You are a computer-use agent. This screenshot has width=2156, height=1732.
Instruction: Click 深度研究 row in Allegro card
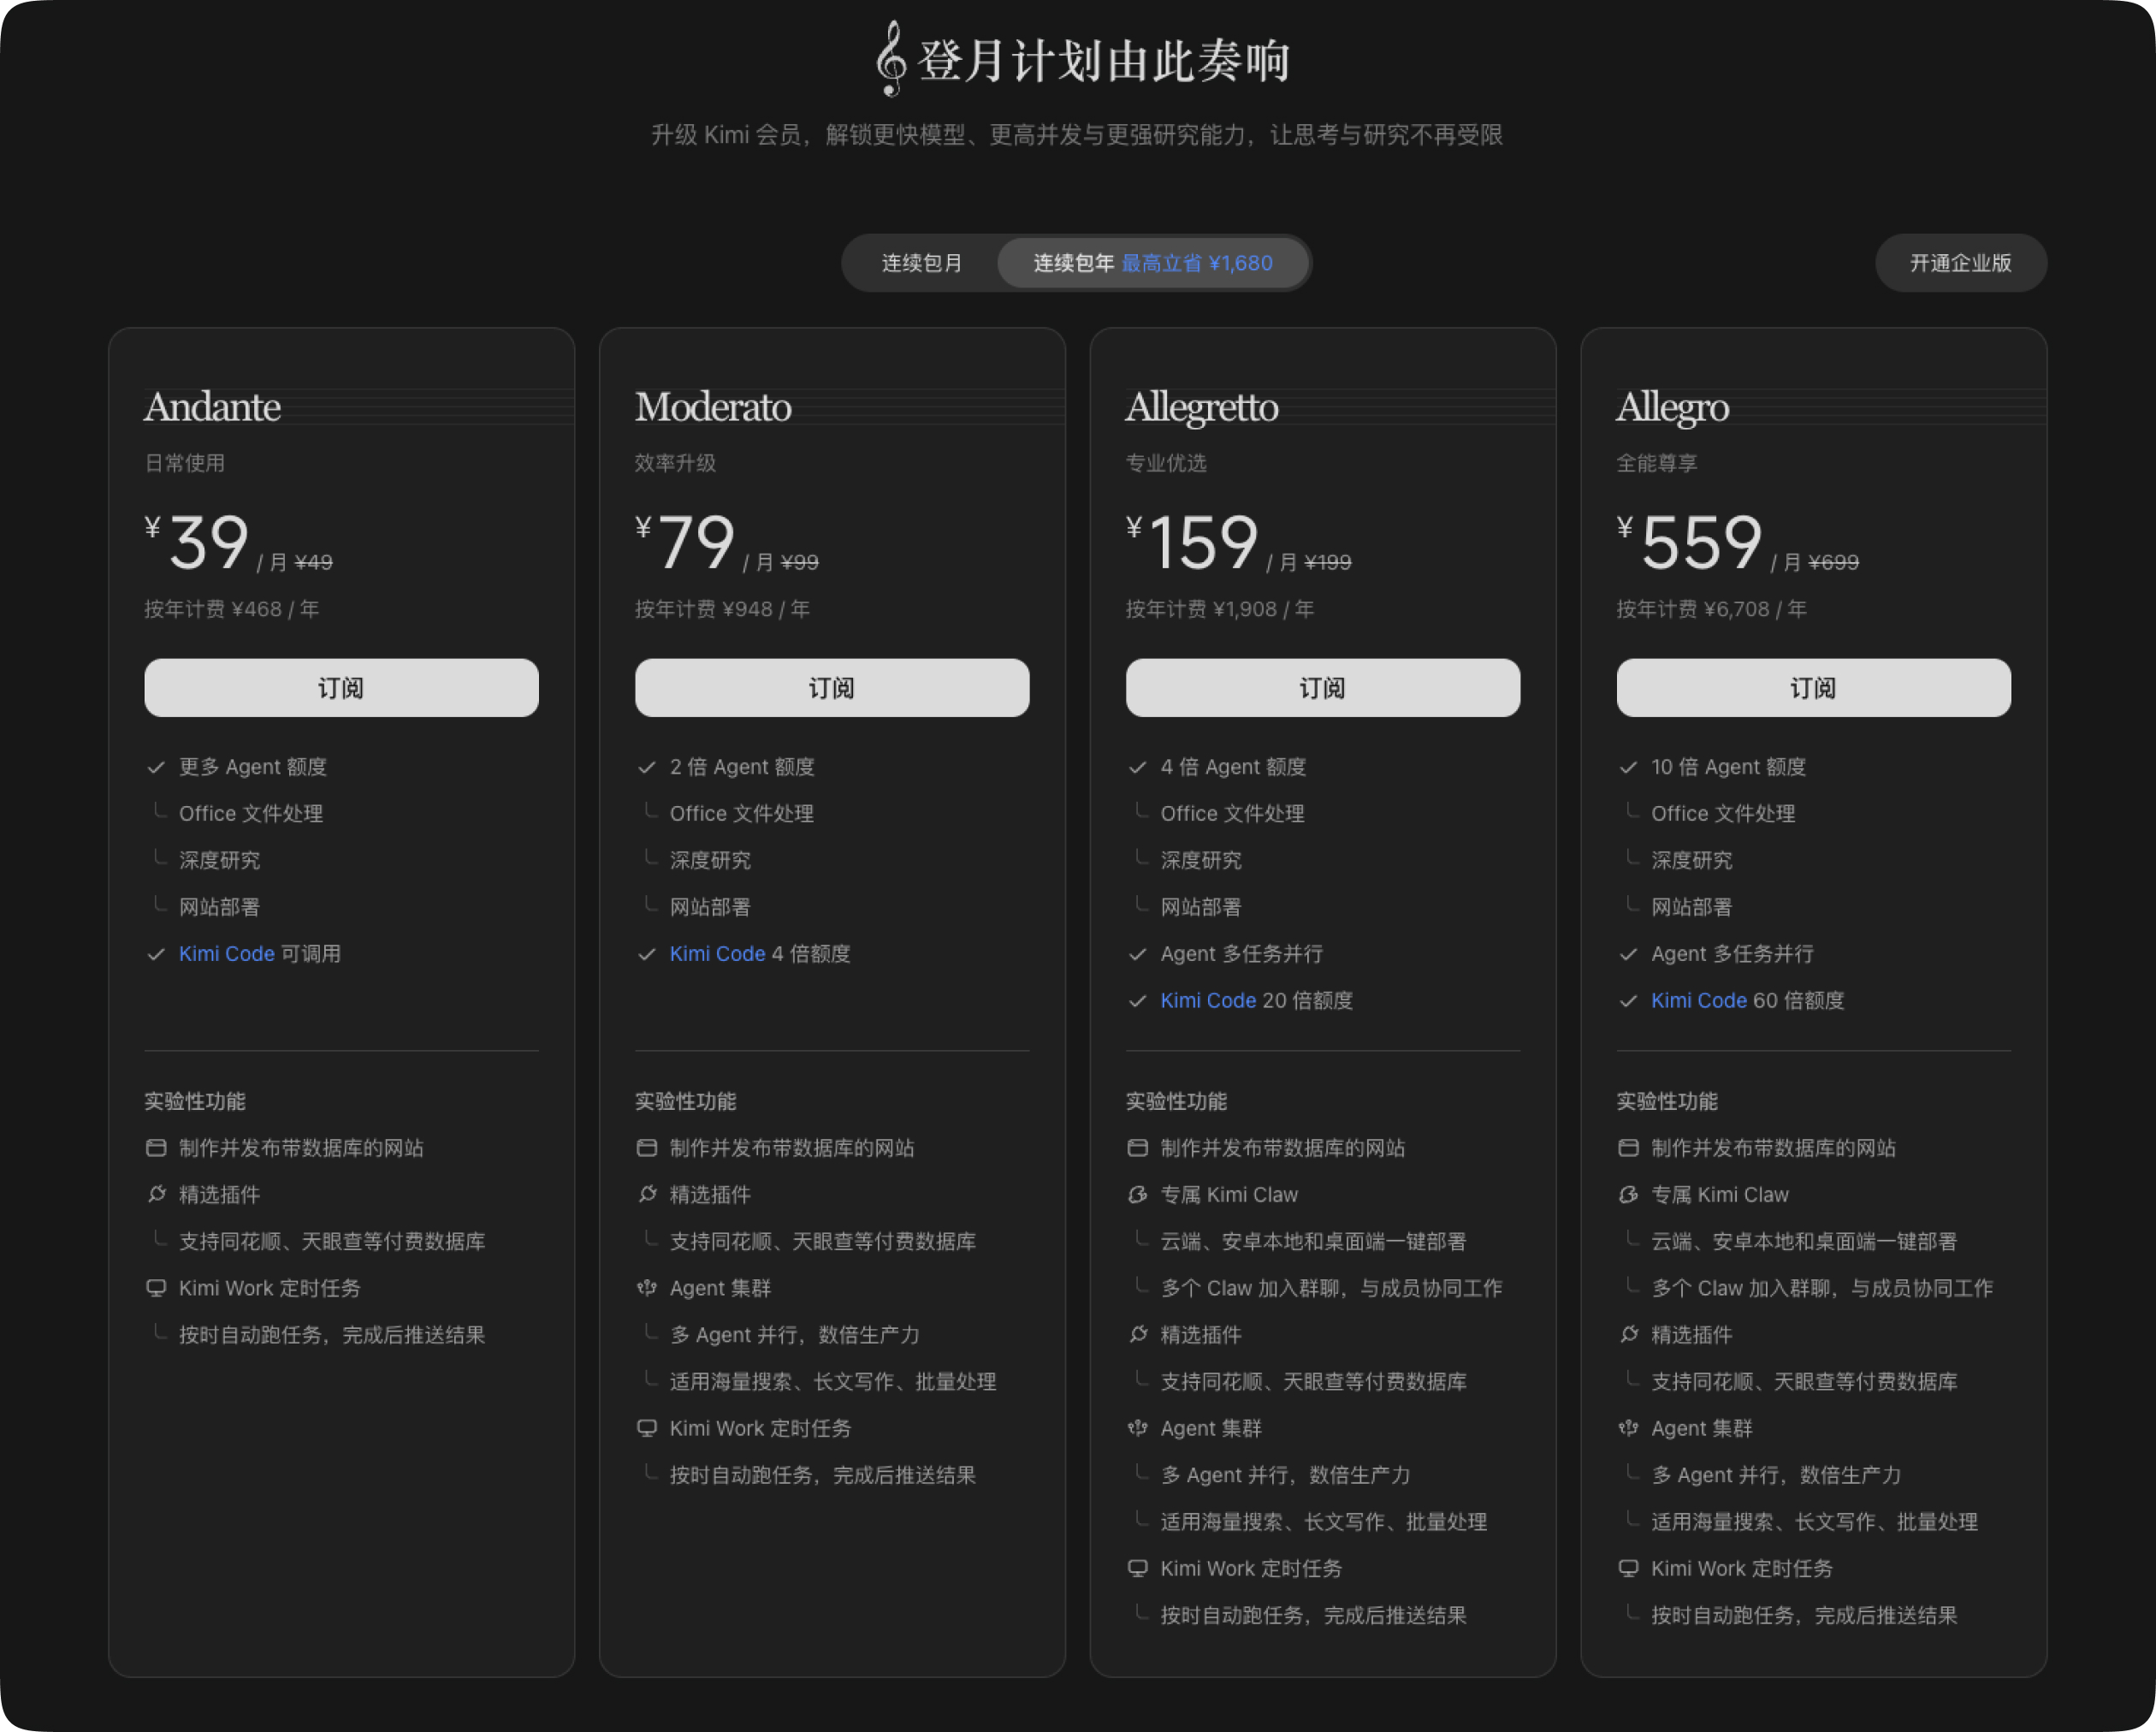(x=1692, y=860)
